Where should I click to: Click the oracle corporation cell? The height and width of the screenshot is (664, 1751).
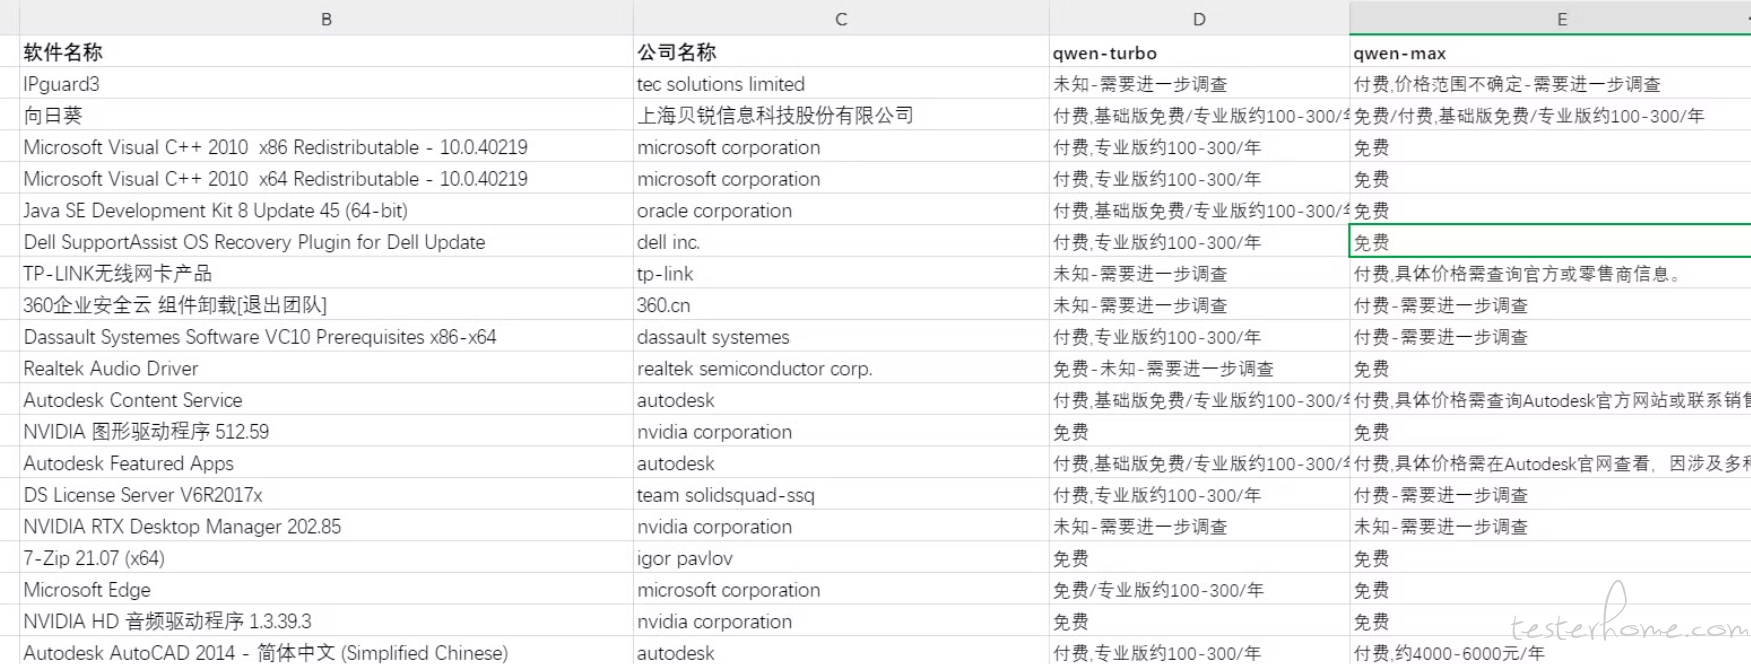click(841, 210)
